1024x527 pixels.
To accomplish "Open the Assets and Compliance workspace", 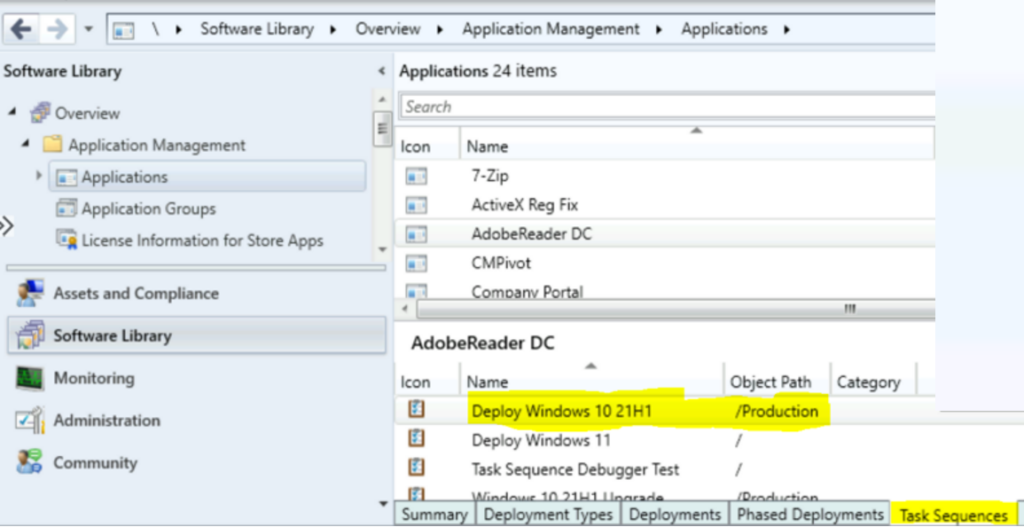I will (x=136, y=294).
